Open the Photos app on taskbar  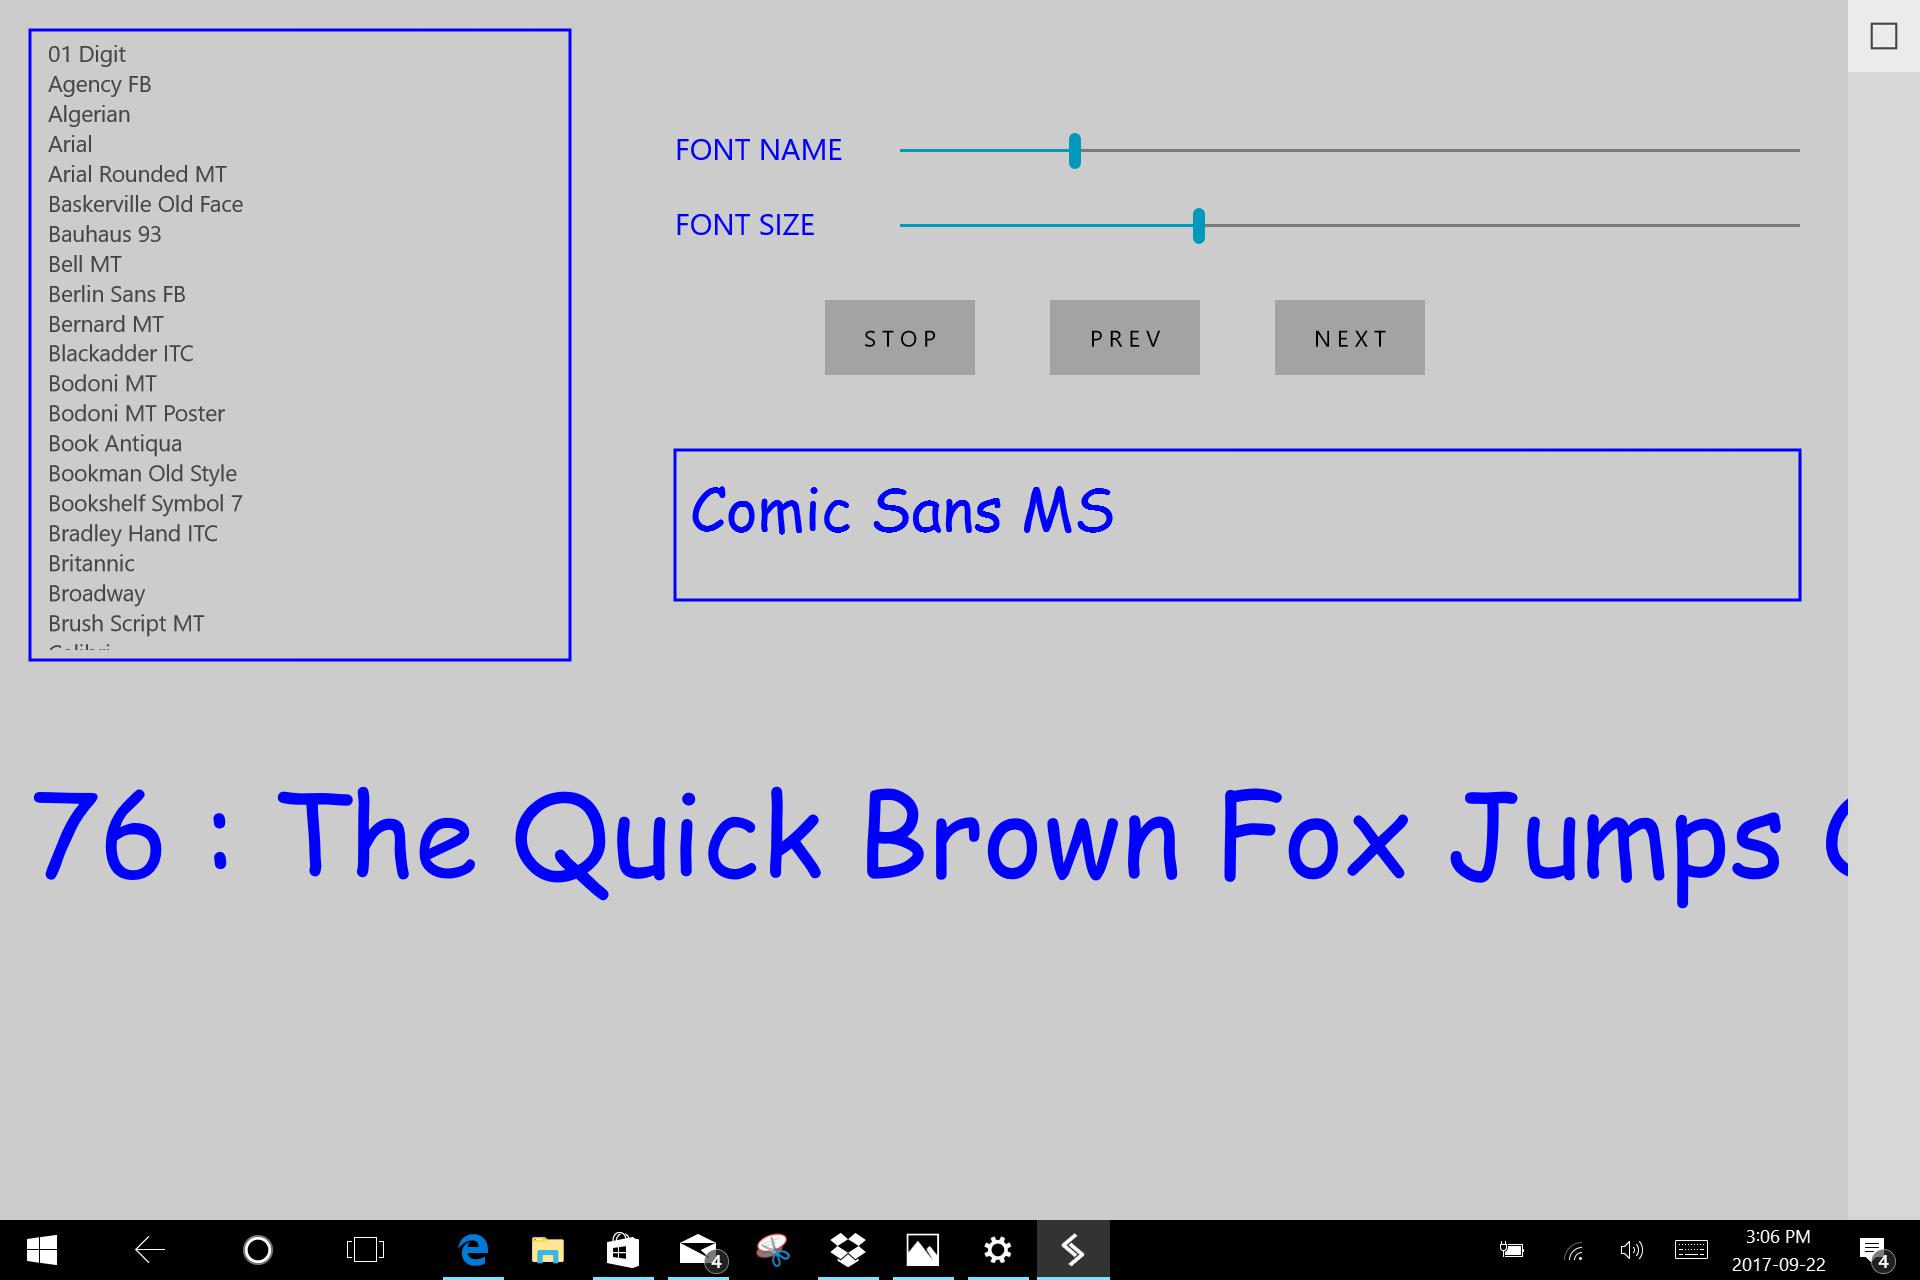923,1250
